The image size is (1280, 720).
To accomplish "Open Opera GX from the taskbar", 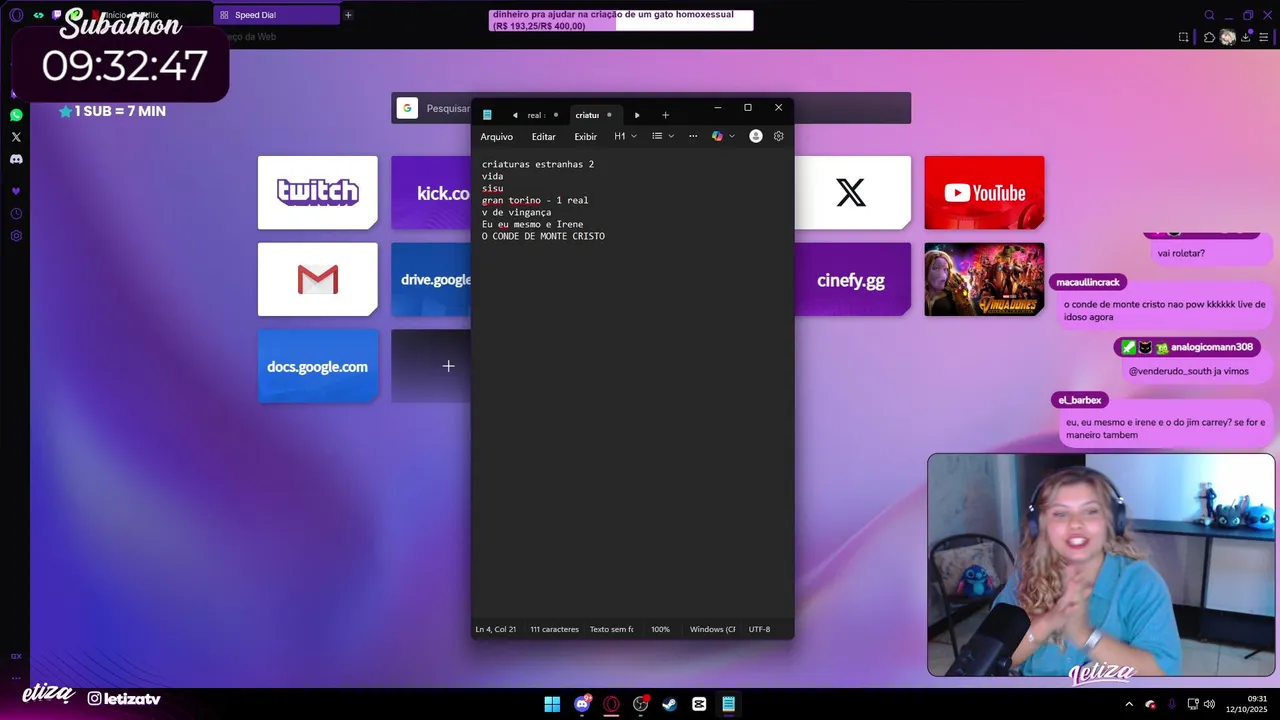I will pos(611,704).
